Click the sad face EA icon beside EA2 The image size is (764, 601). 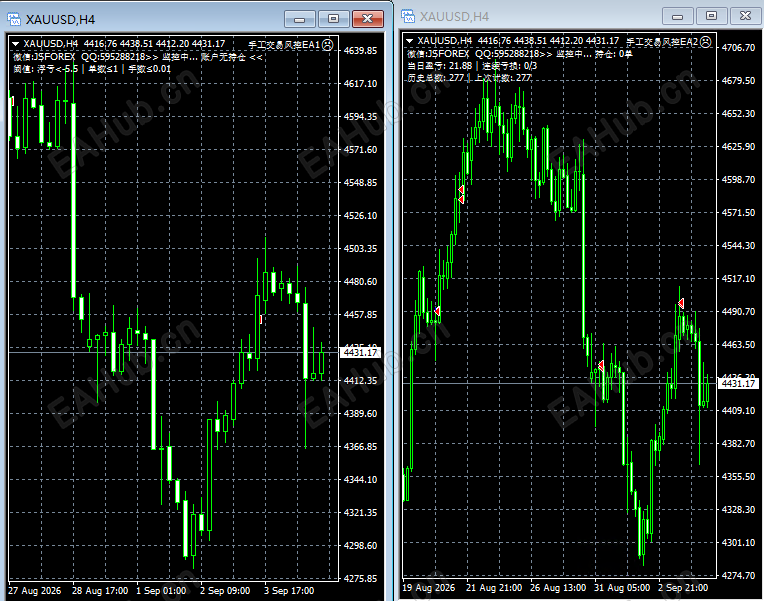pyautogui.click(x=706, y=42)
